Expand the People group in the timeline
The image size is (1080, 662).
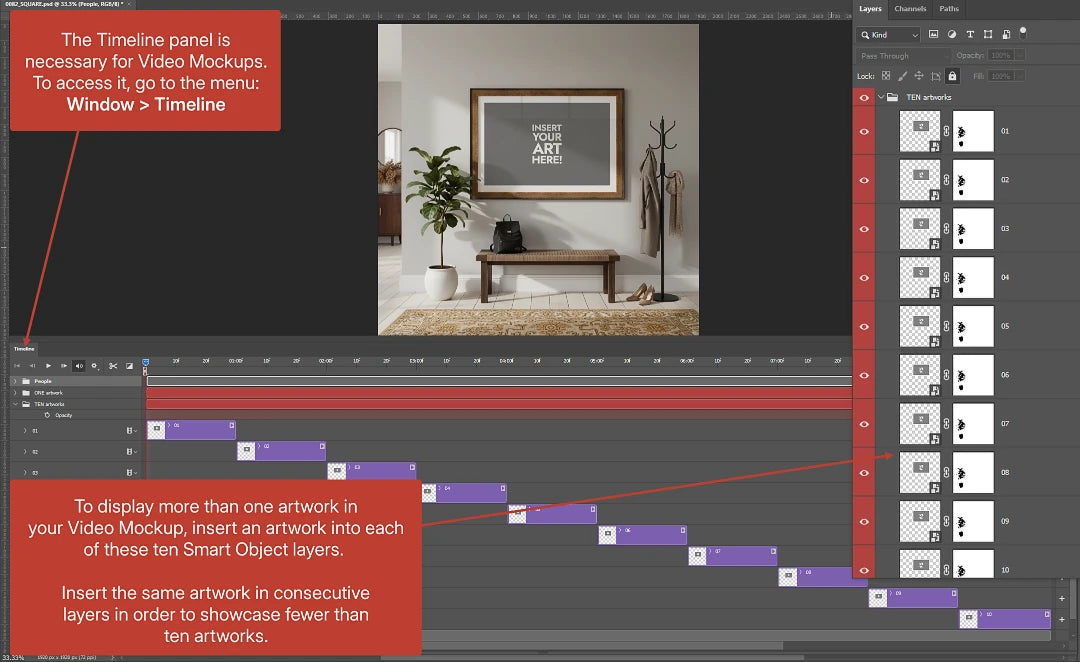point(15,381)
